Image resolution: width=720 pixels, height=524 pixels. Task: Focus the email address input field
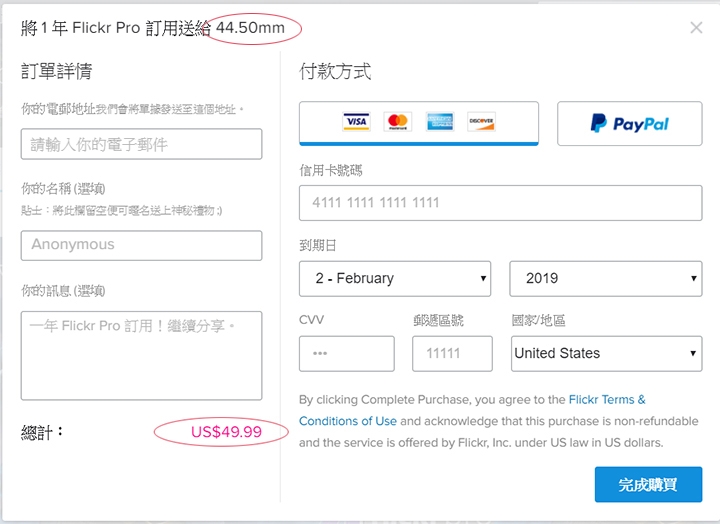(x=141, y=144)
